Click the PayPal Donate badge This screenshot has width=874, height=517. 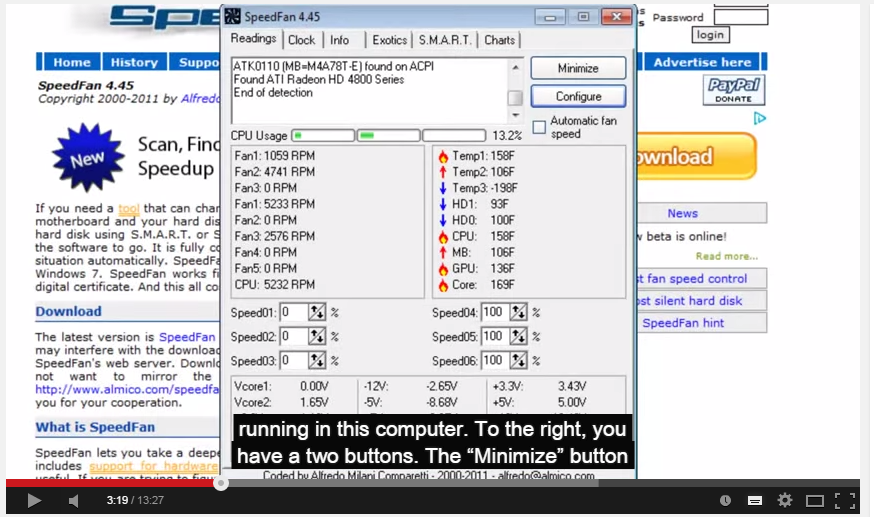click(x=734, y=90)
